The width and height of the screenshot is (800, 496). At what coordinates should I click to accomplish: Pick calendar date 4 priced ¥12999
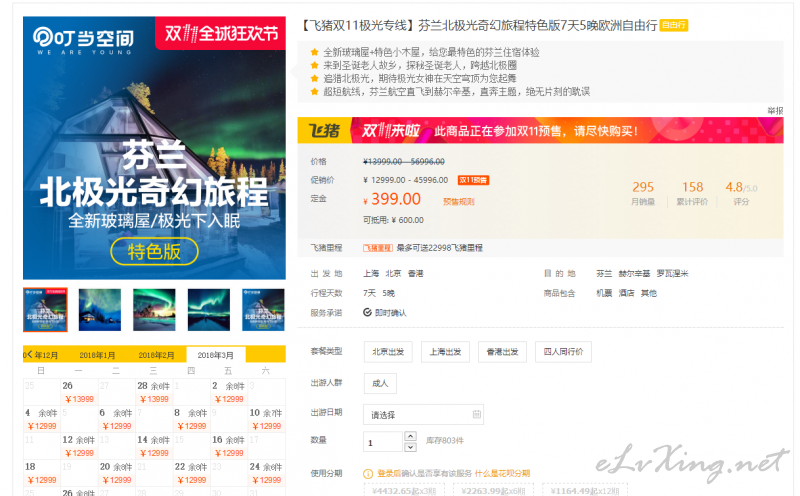(42, 419)
